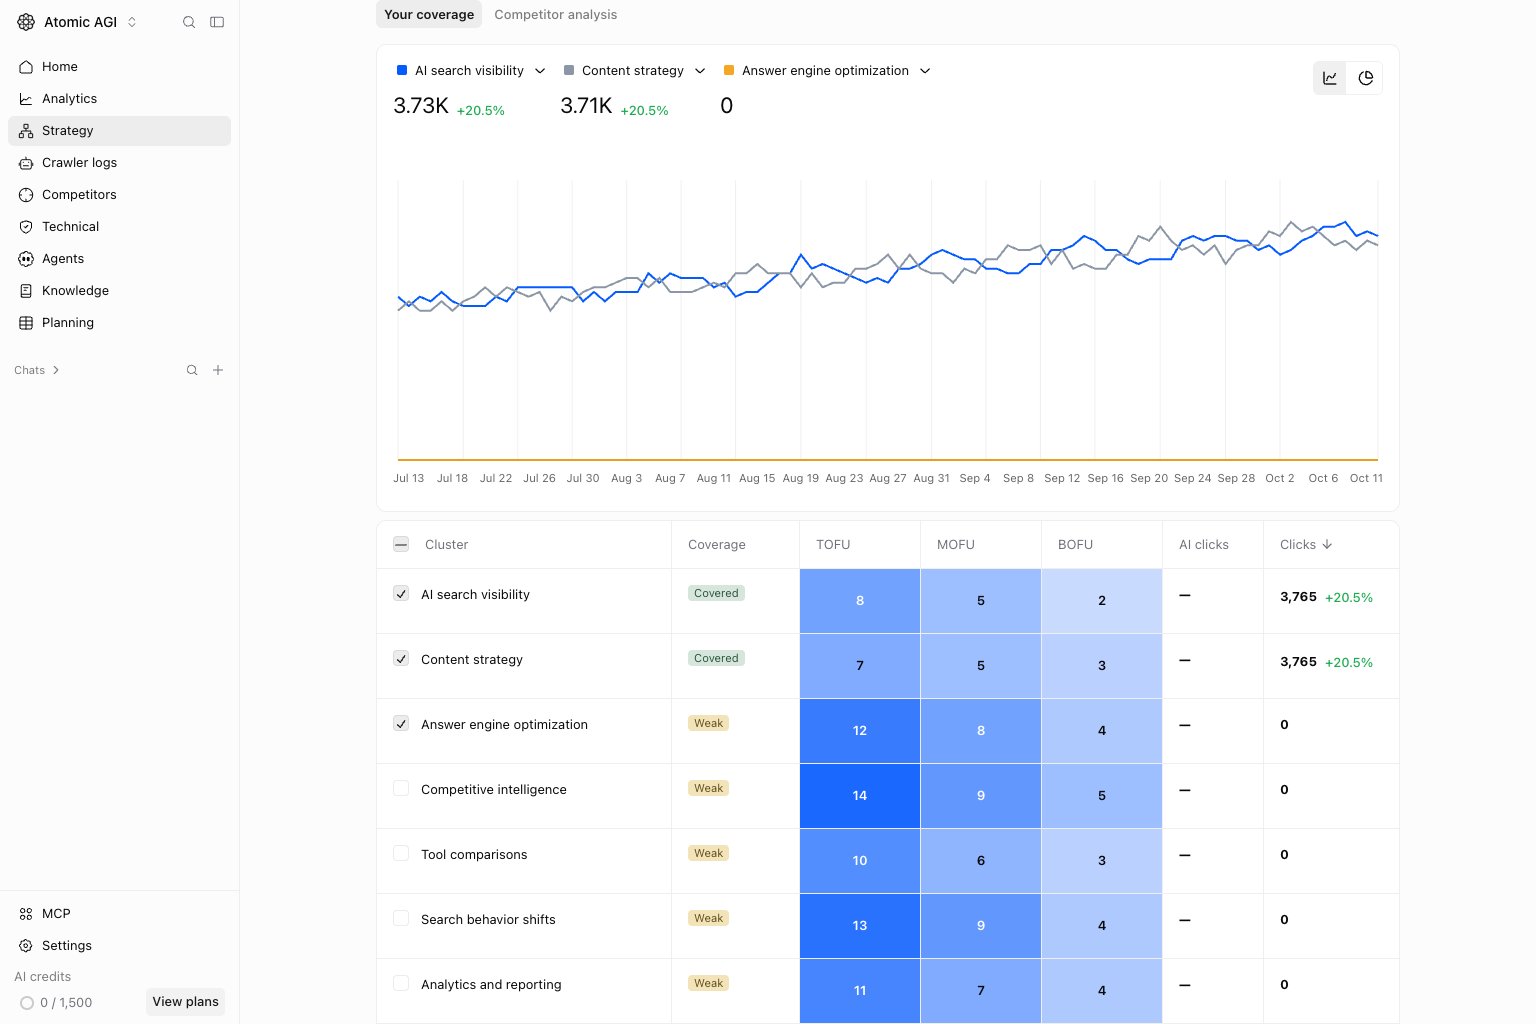Switch to line chart view icon
The height and width of the screenshot is (1024, 1536).
click(x=1330, y=78)
